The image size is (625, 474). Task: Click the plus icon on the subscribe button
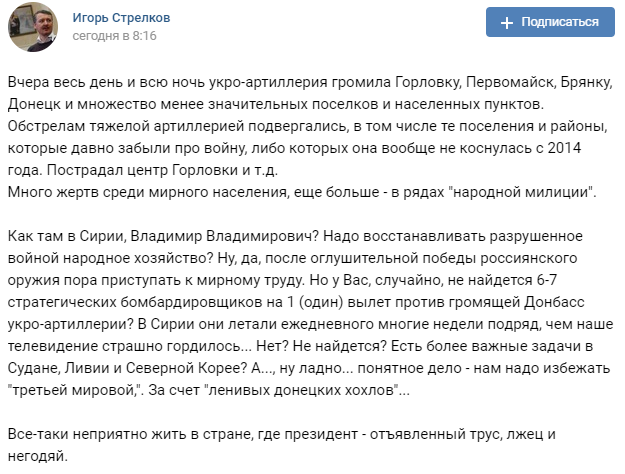pos(507,22)
